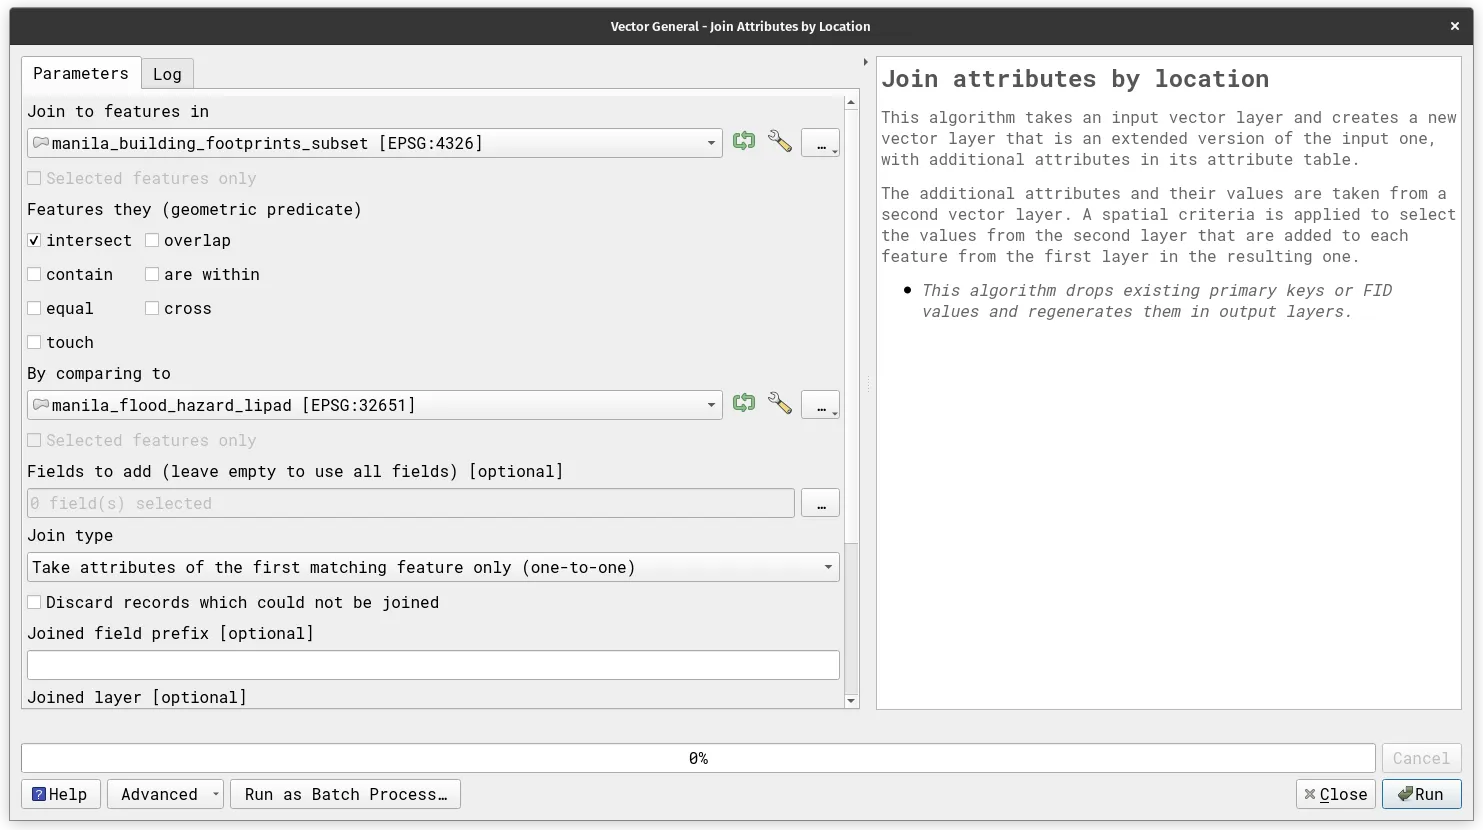Open advanced options wrench for building footprints layer

tap(779, 142)
